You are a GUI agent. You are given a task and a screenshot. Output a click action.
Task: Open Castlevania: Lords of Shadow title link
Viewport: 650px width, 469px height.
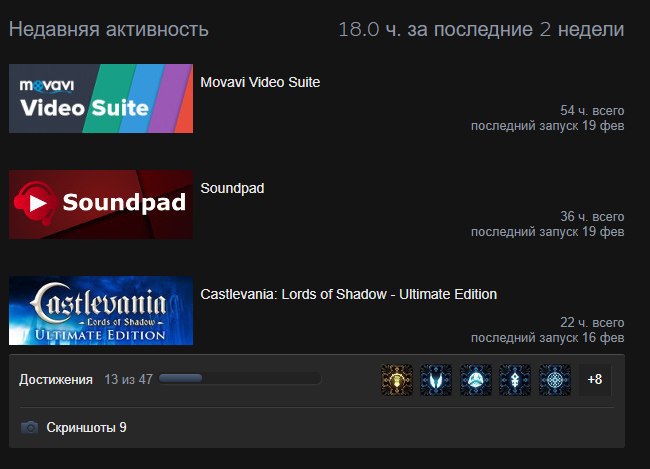(x=349, y=294)
